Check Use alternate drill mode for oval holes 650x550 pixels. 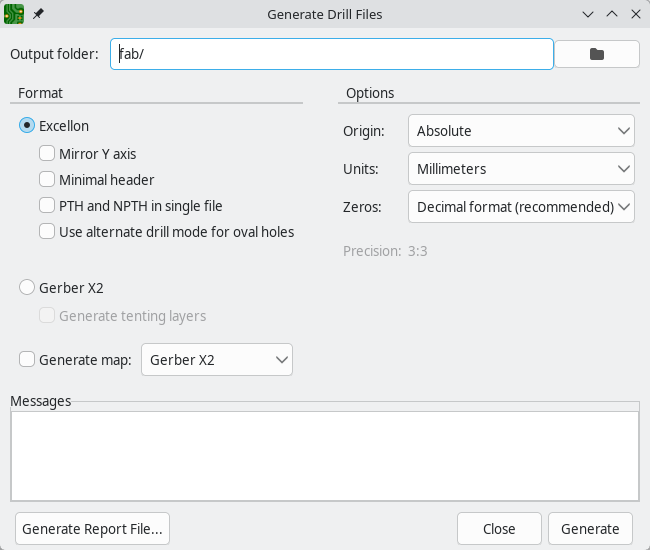click(47, 232)
